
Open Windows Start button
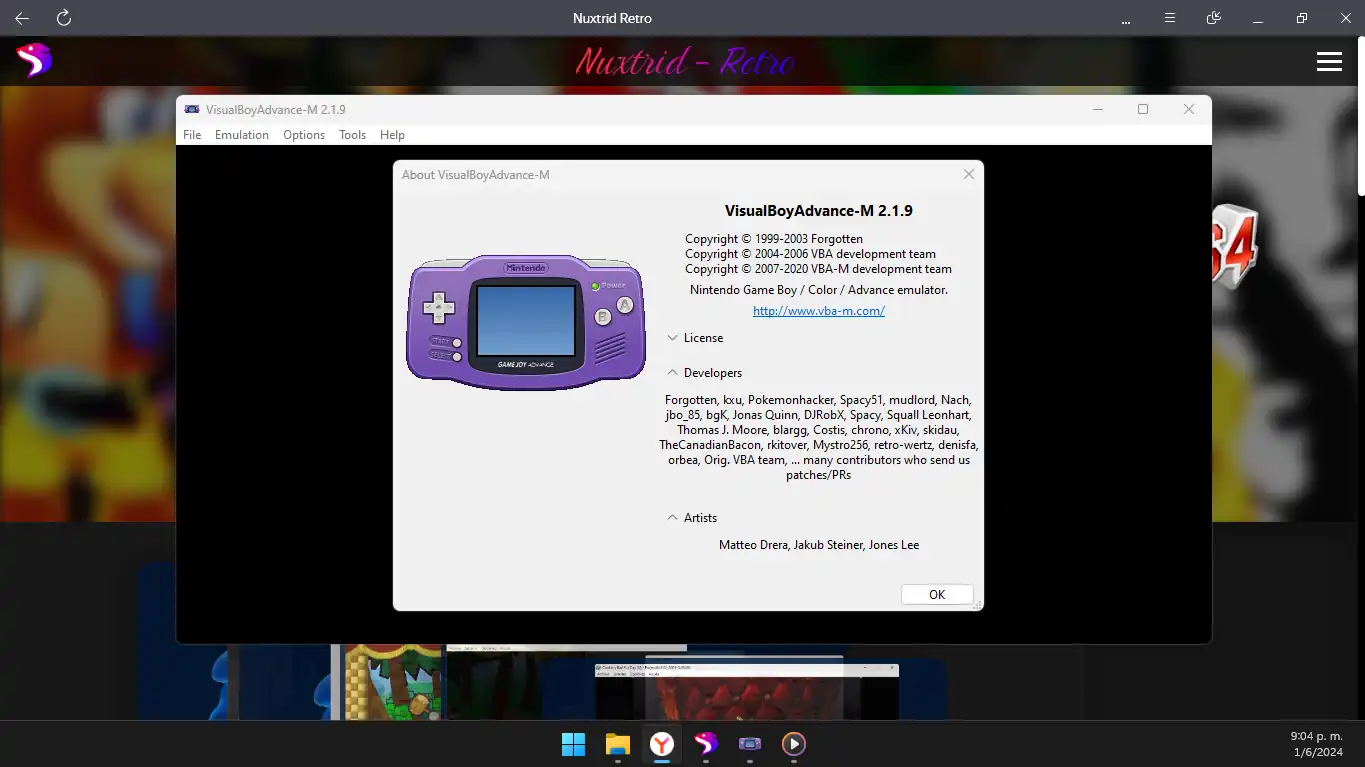click(573, 744)
